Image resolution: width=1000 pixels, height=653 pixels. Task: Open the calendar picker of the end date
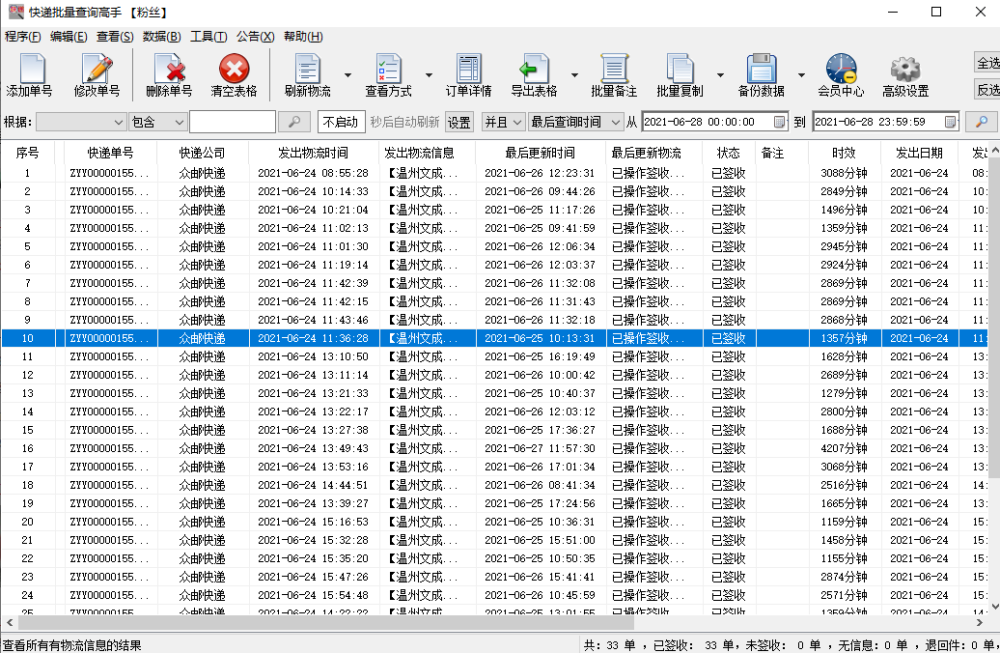(x=950, y=122)
